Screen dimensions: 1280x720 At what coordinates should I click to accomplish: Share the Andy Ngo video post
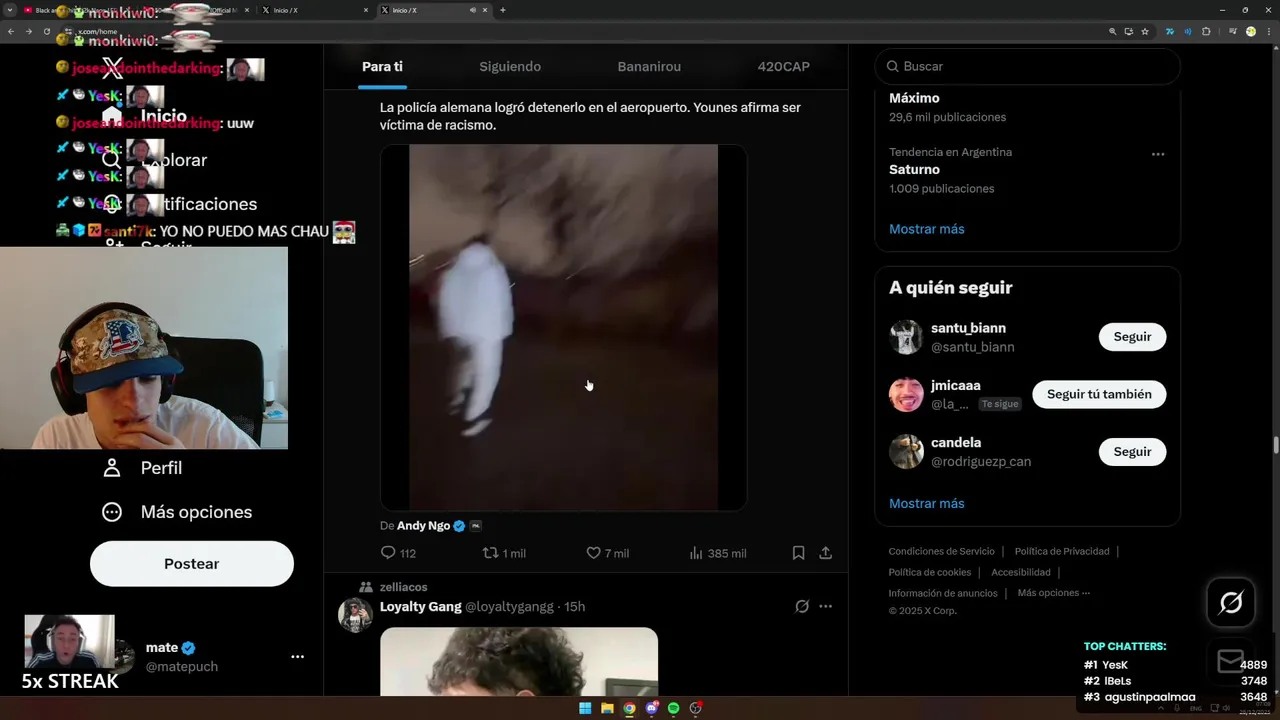pyautogui.click(x=825, y=553)
